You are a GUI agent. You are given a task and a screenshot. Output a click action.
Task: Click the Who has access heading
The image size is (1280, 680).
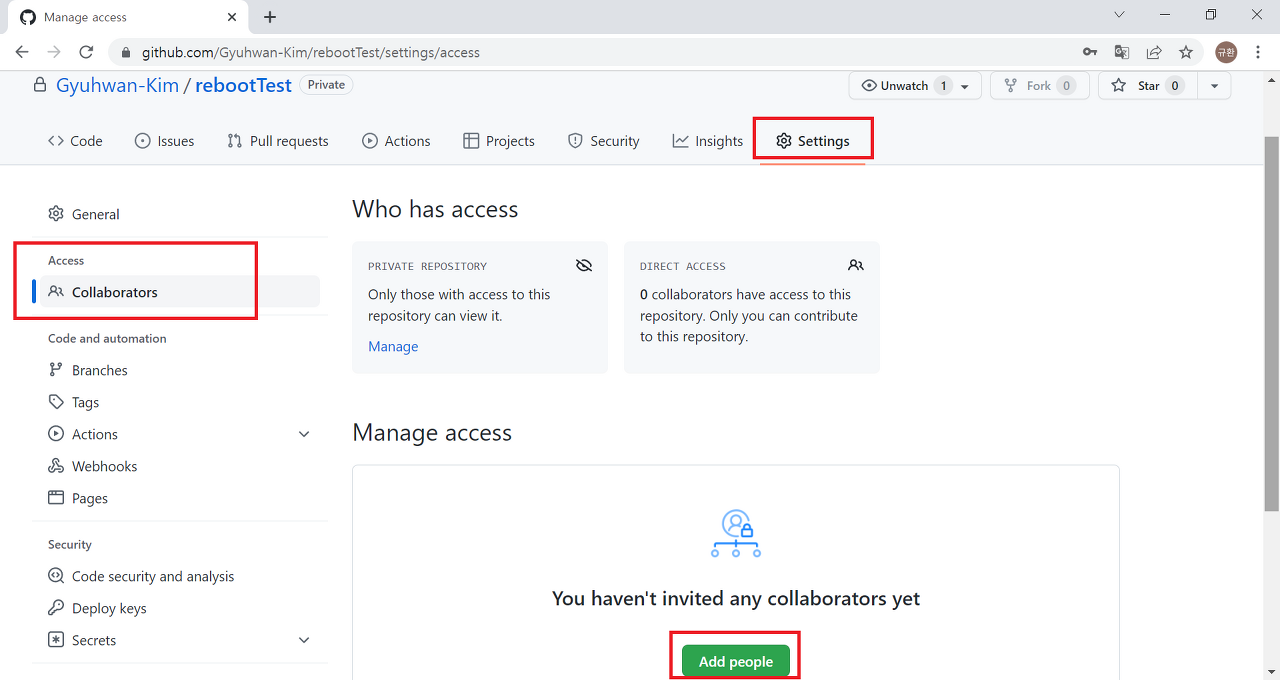[435, 209]
